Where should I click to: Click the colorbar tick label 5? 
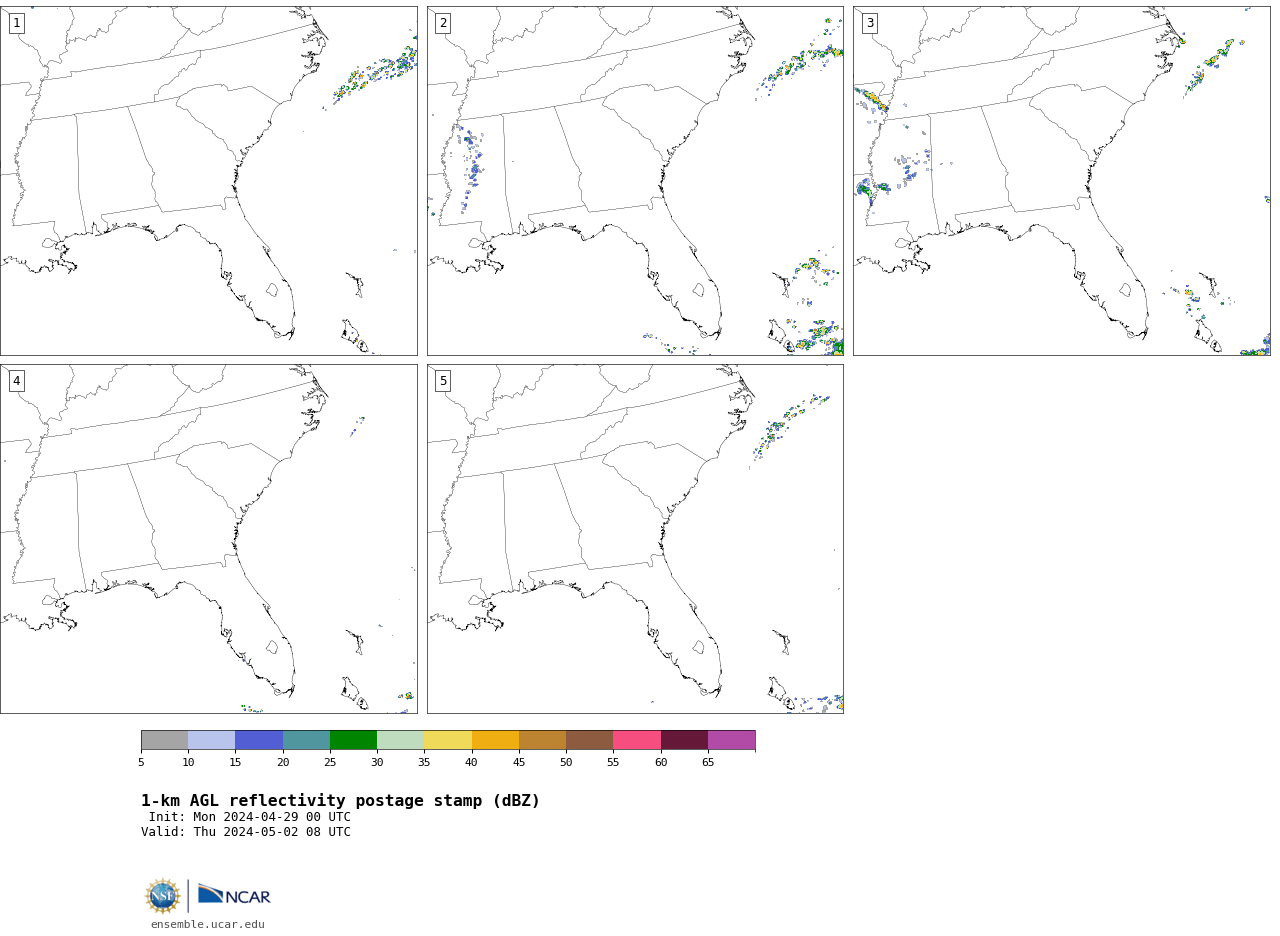(x=141, y=763)
